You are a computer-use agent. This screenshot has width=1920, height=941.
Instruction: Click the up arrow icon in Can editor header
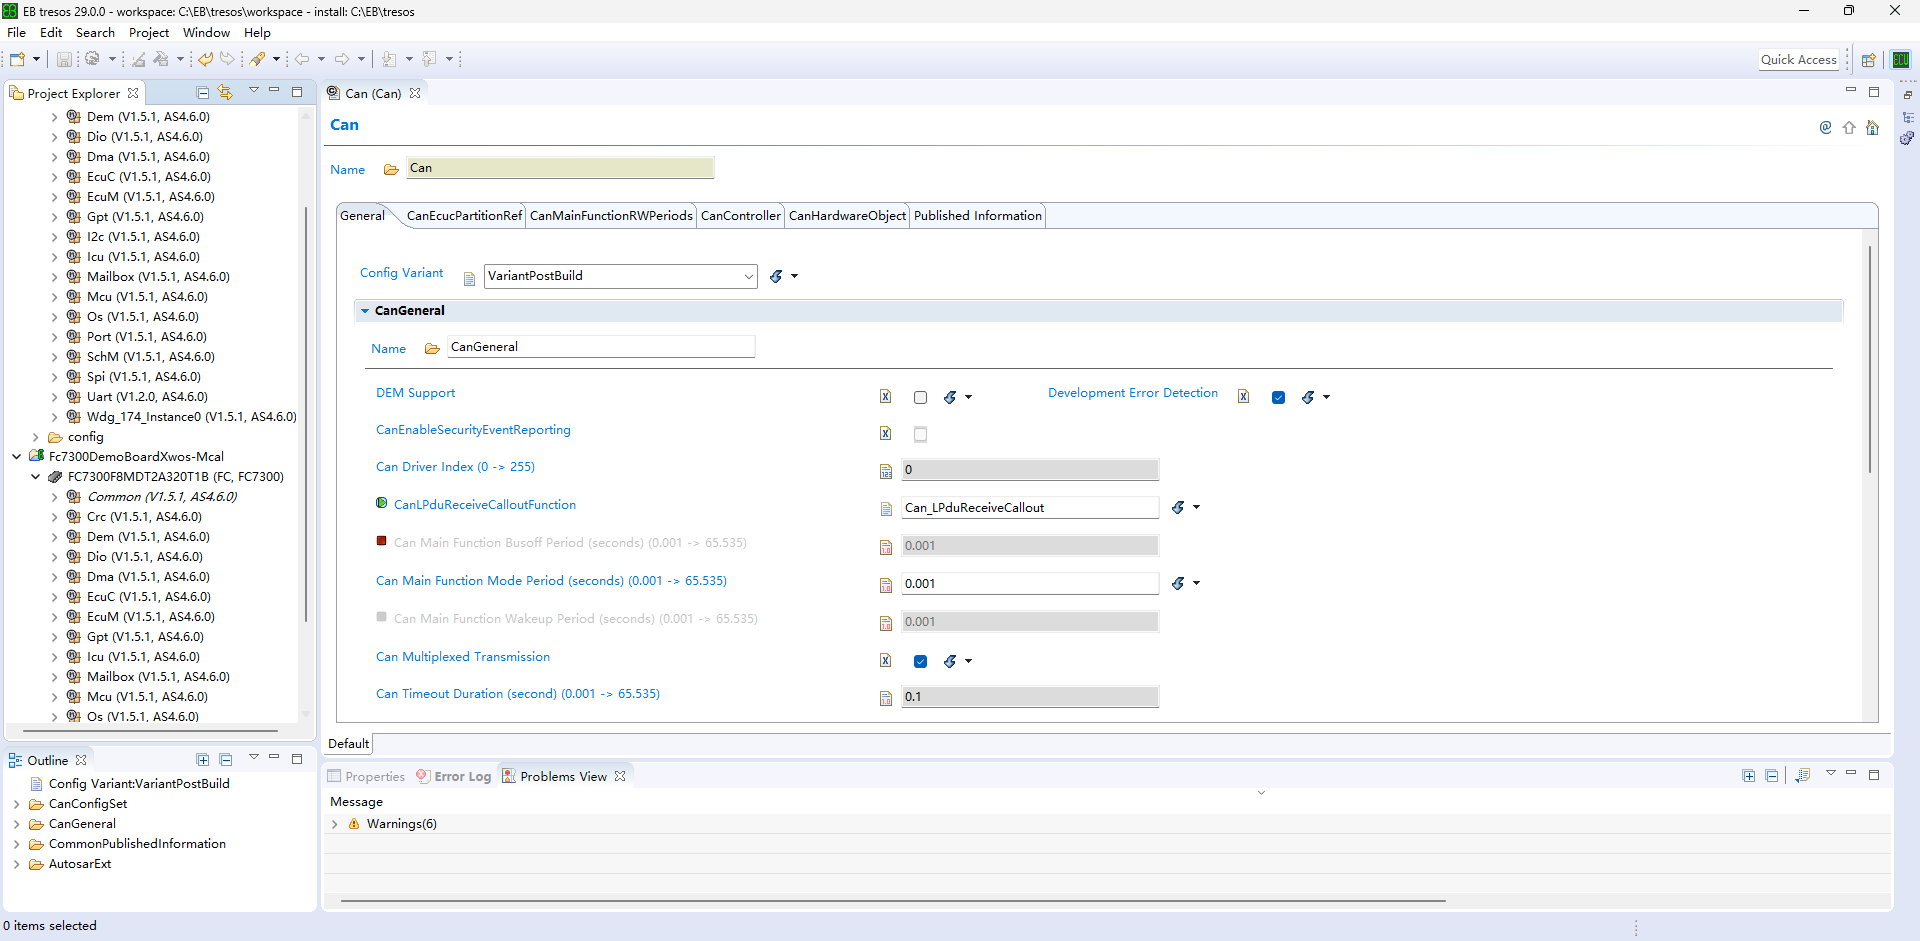[1849, 128]
